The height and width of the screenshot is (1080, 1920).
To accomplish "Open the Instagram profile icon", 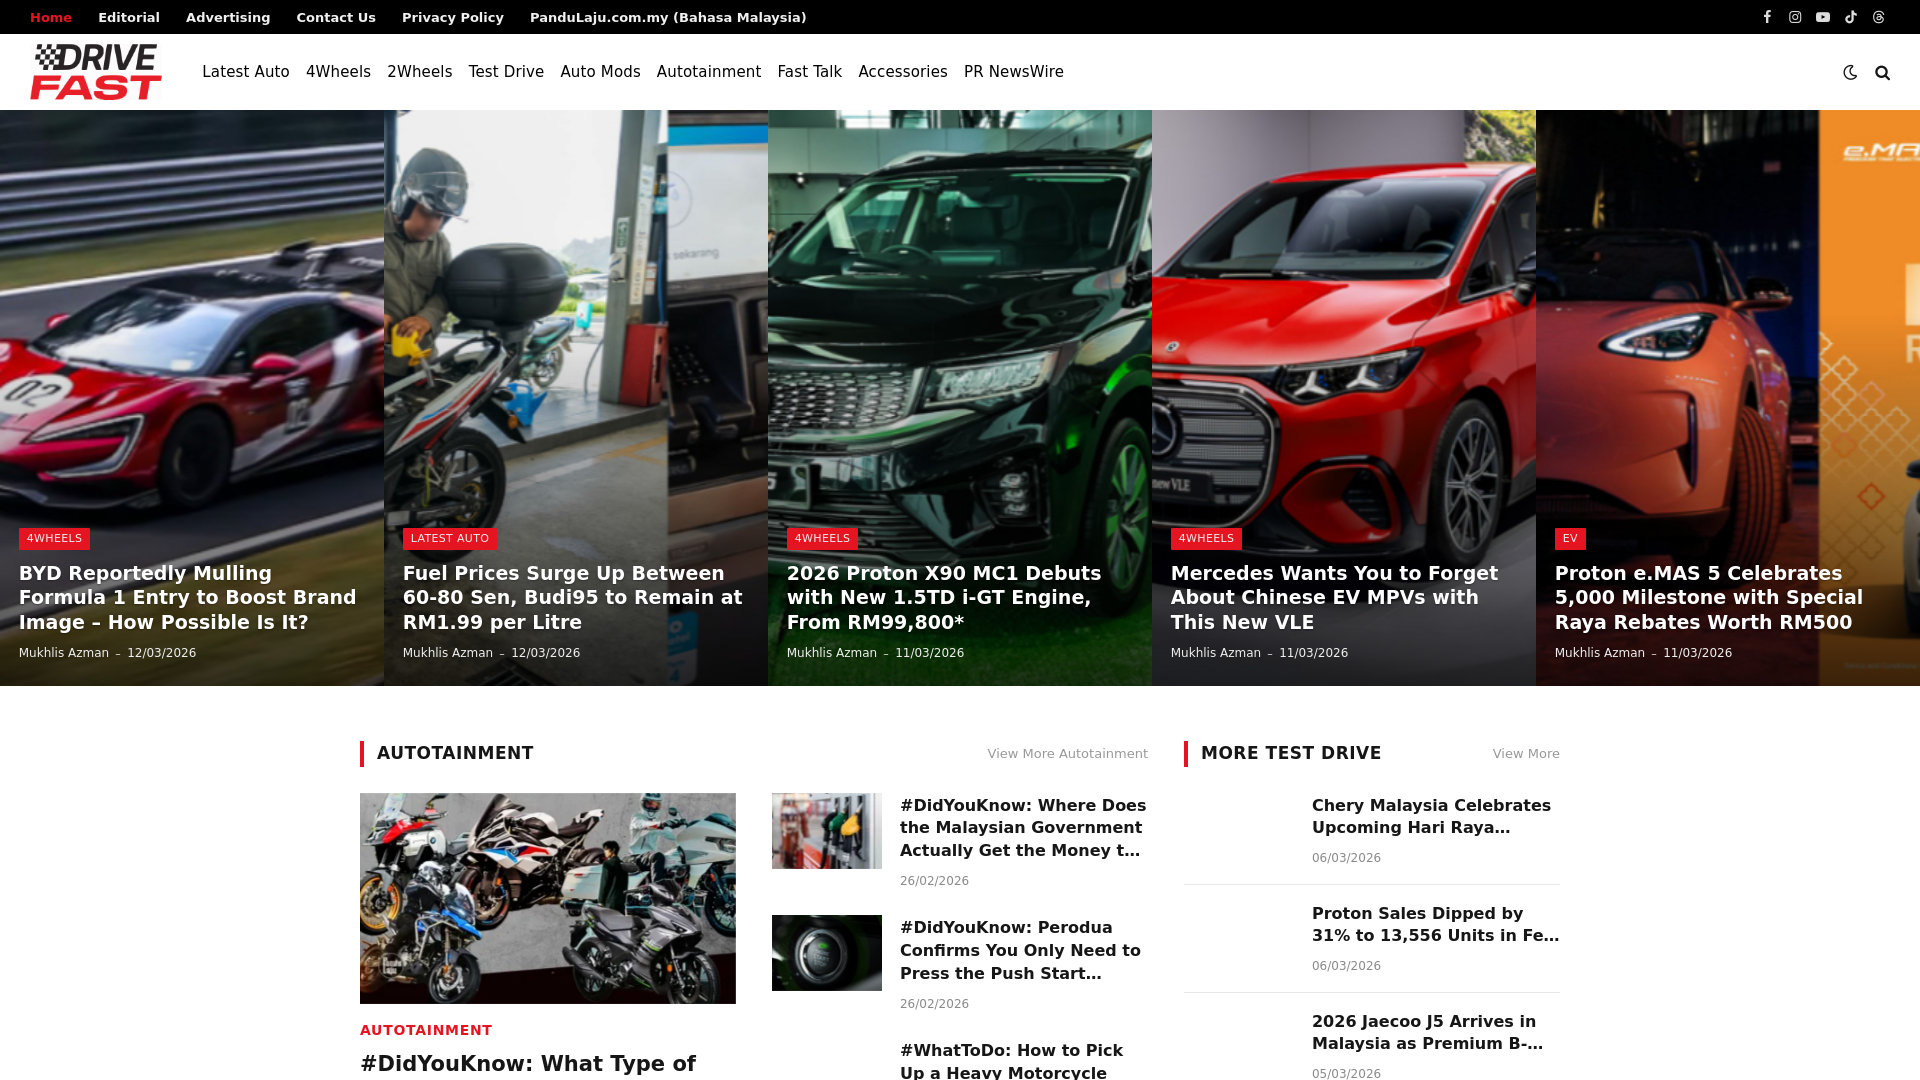I will (x=1795, y=17).
